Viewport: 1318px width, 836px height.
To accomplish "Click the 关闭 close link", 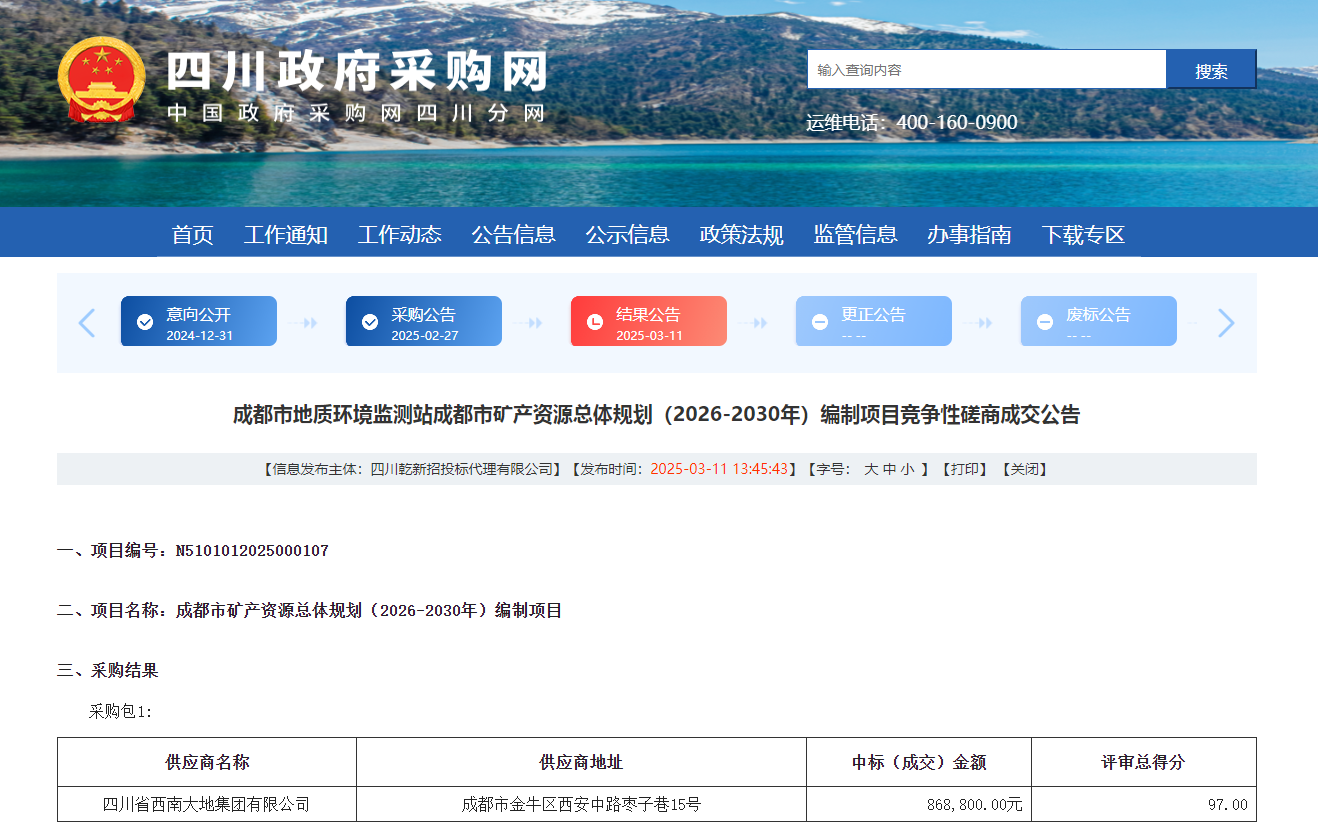I will click(x=1024, y=469).
